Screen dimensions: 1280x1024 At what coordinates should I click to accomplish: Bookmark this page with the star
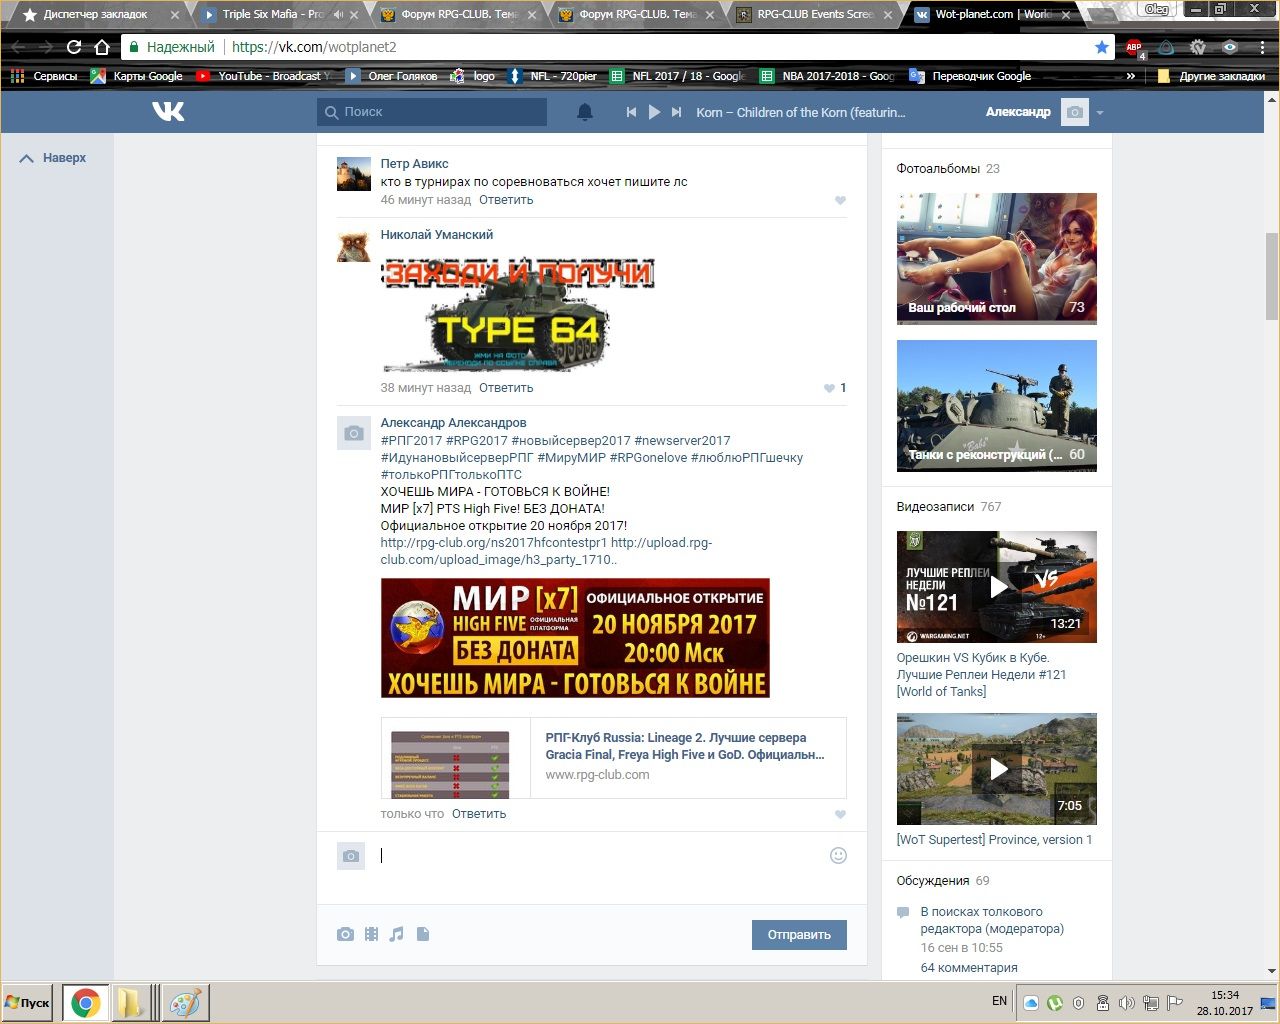(1102, 47)
